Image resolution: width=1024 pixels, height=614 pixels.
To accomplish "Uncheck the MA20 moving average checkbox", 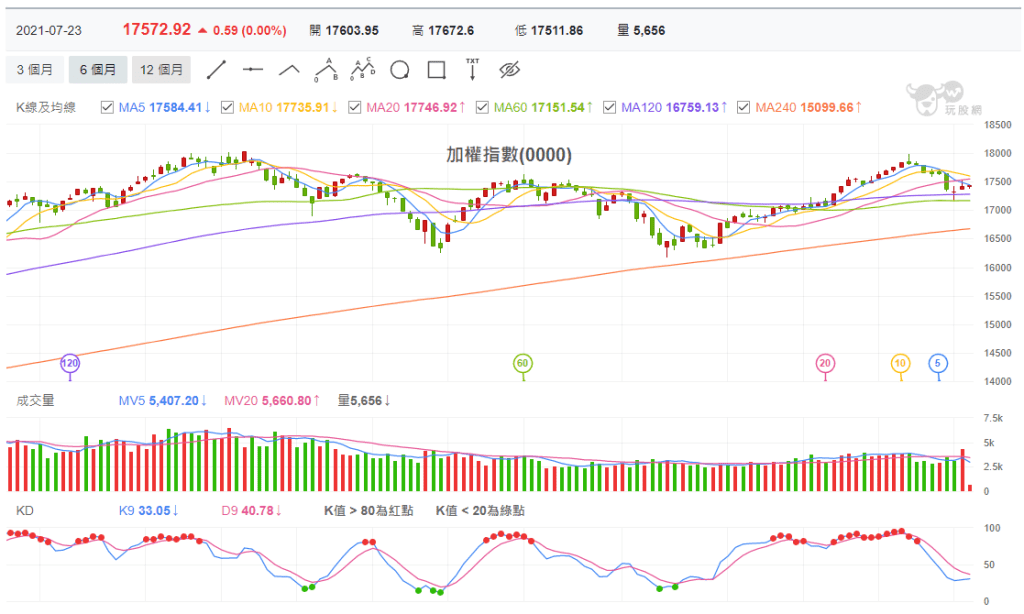I will pos(353,107).
